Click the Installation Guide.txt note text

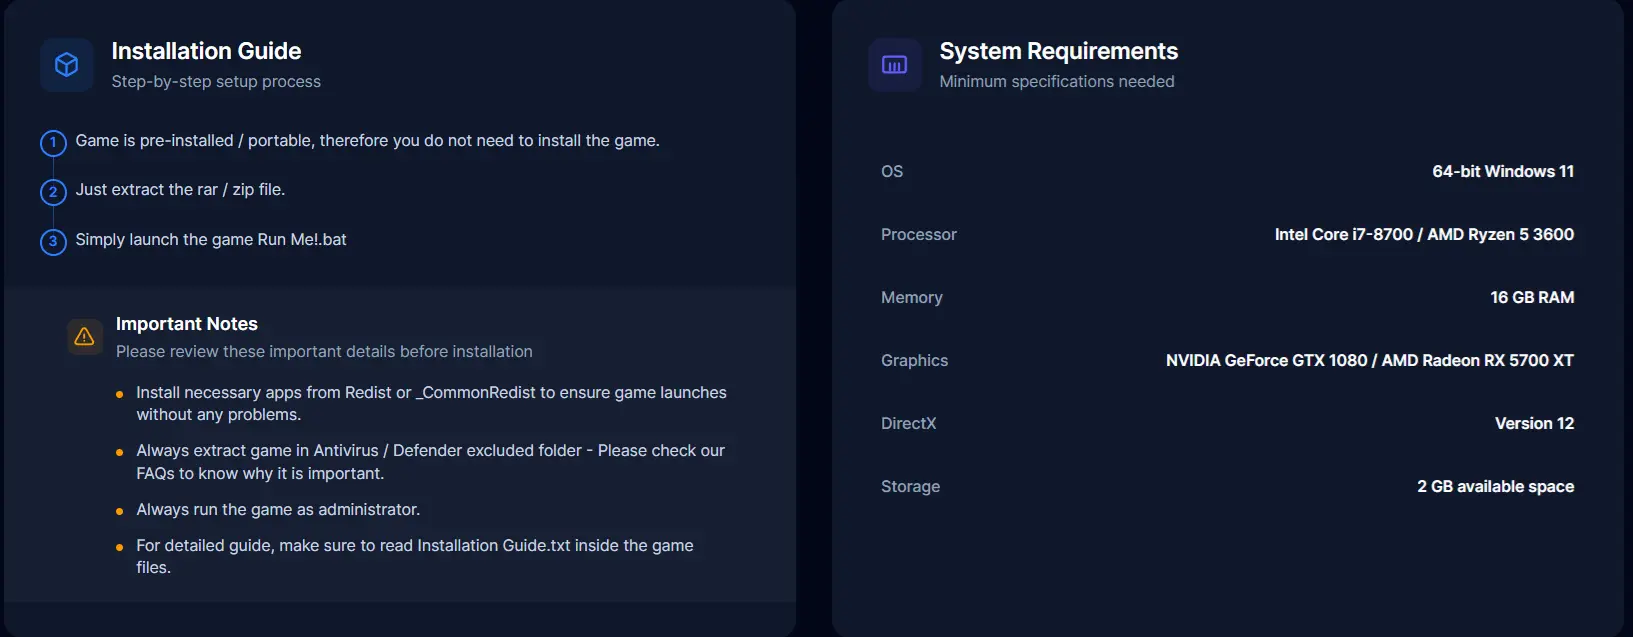coord(415,556)
